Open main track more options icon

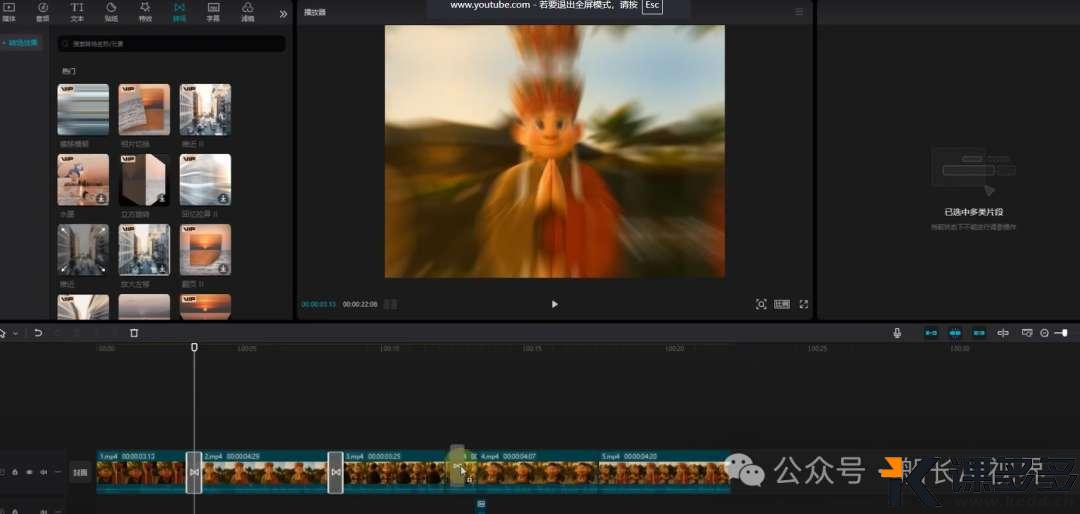pos(58,473)
